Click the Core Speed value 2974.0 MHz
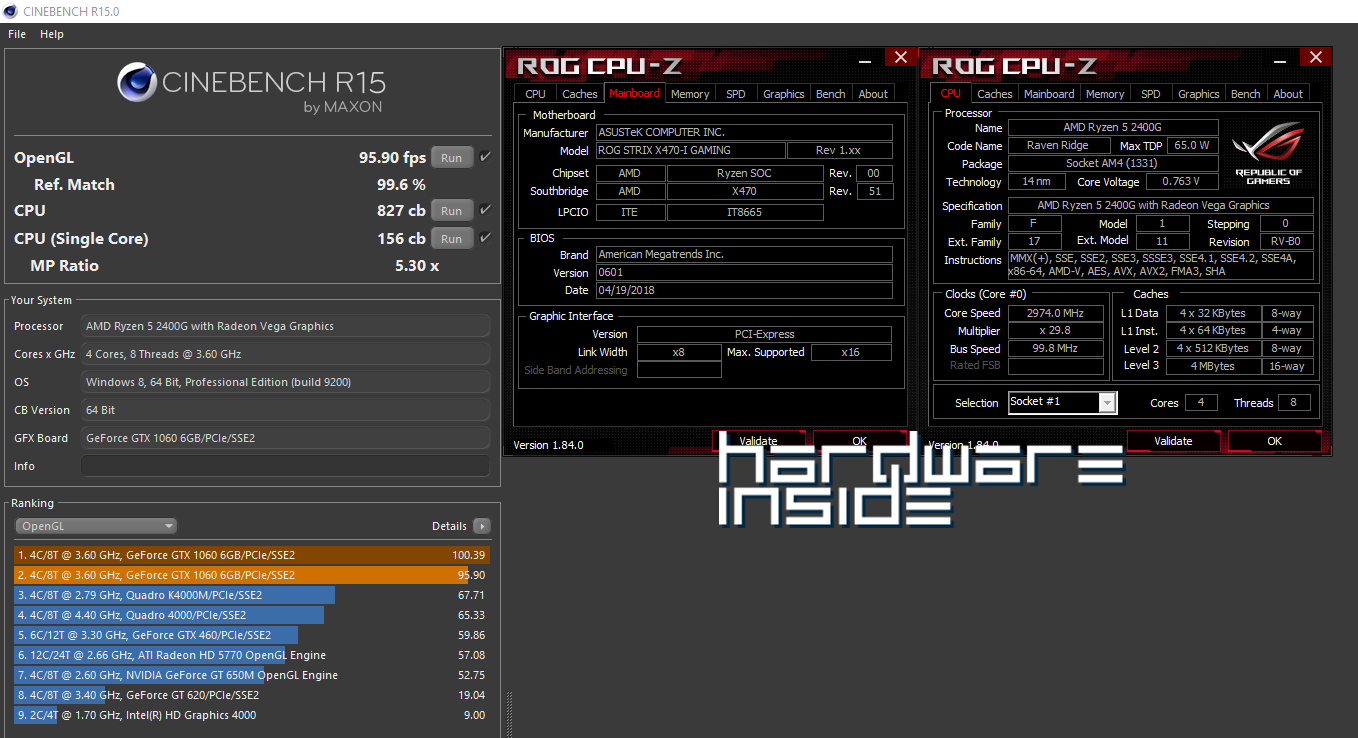Screen dimensions: 1358x738 (1056, 313)
